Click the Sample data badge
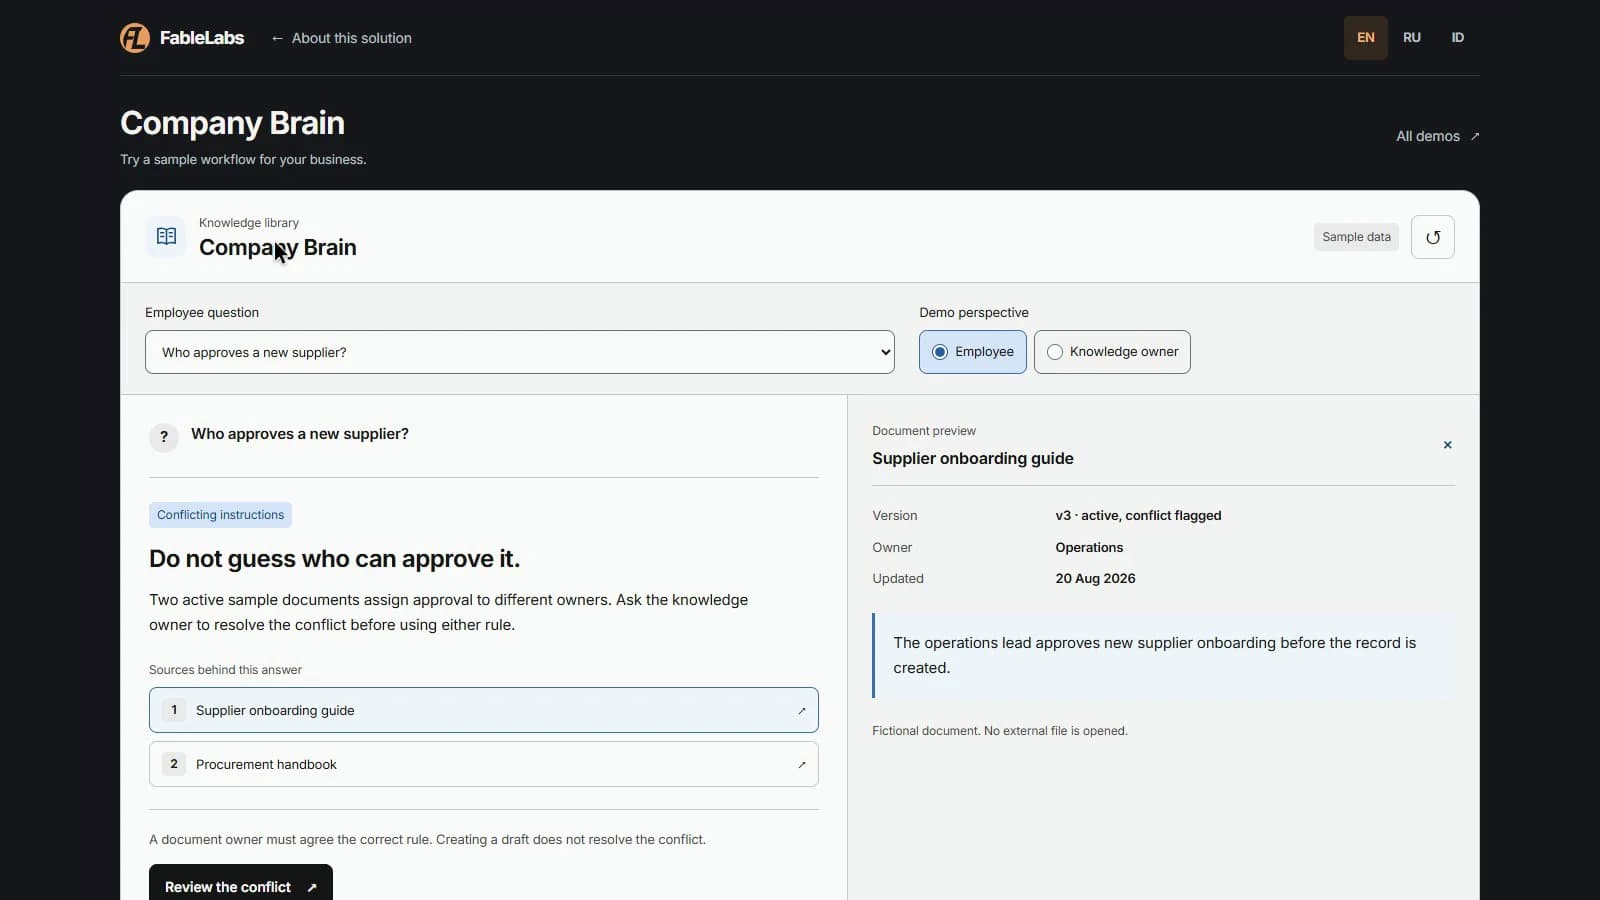The image size is (1600, 900). pyautogui.click(x=1356, y=237)
